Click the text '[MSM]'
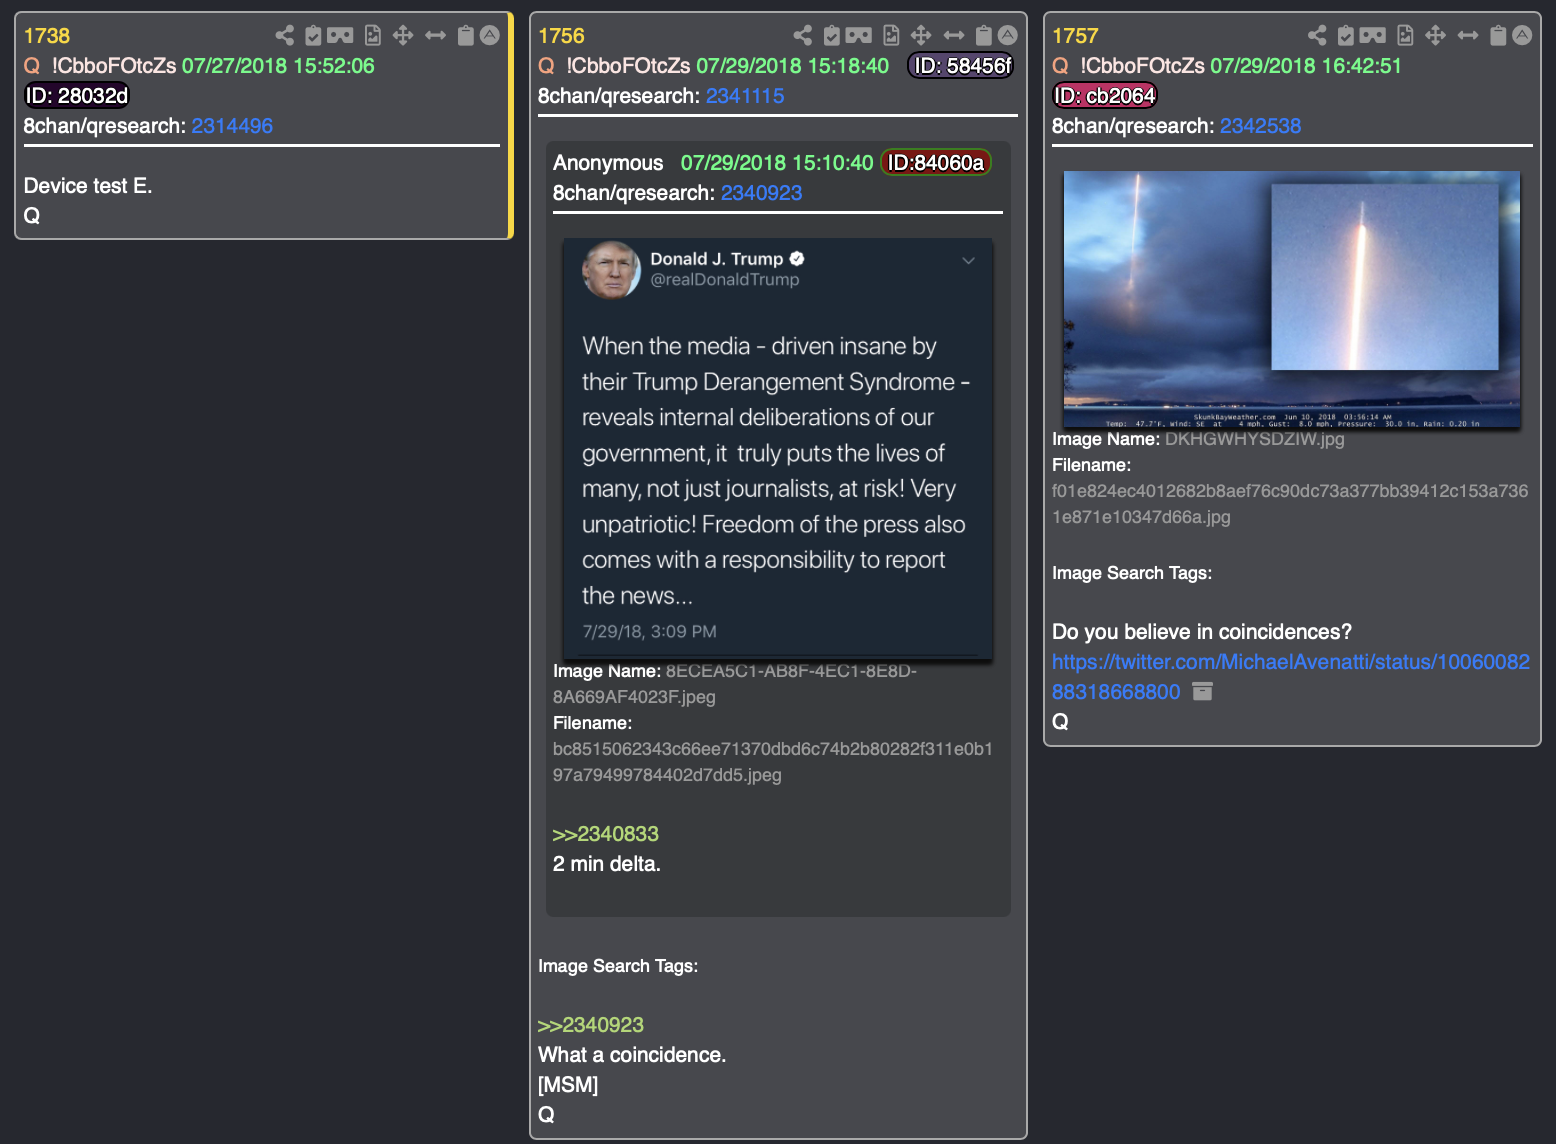 pyautogui.click(x=568, y=1085)
